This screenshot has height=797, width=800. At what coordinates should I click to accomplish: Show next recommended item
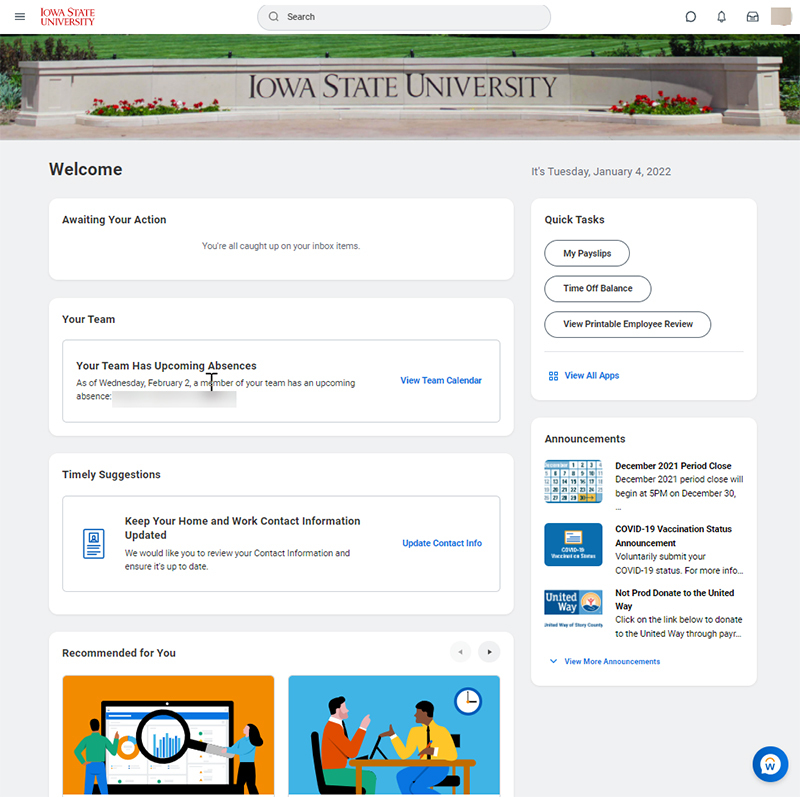pos(489,652)
